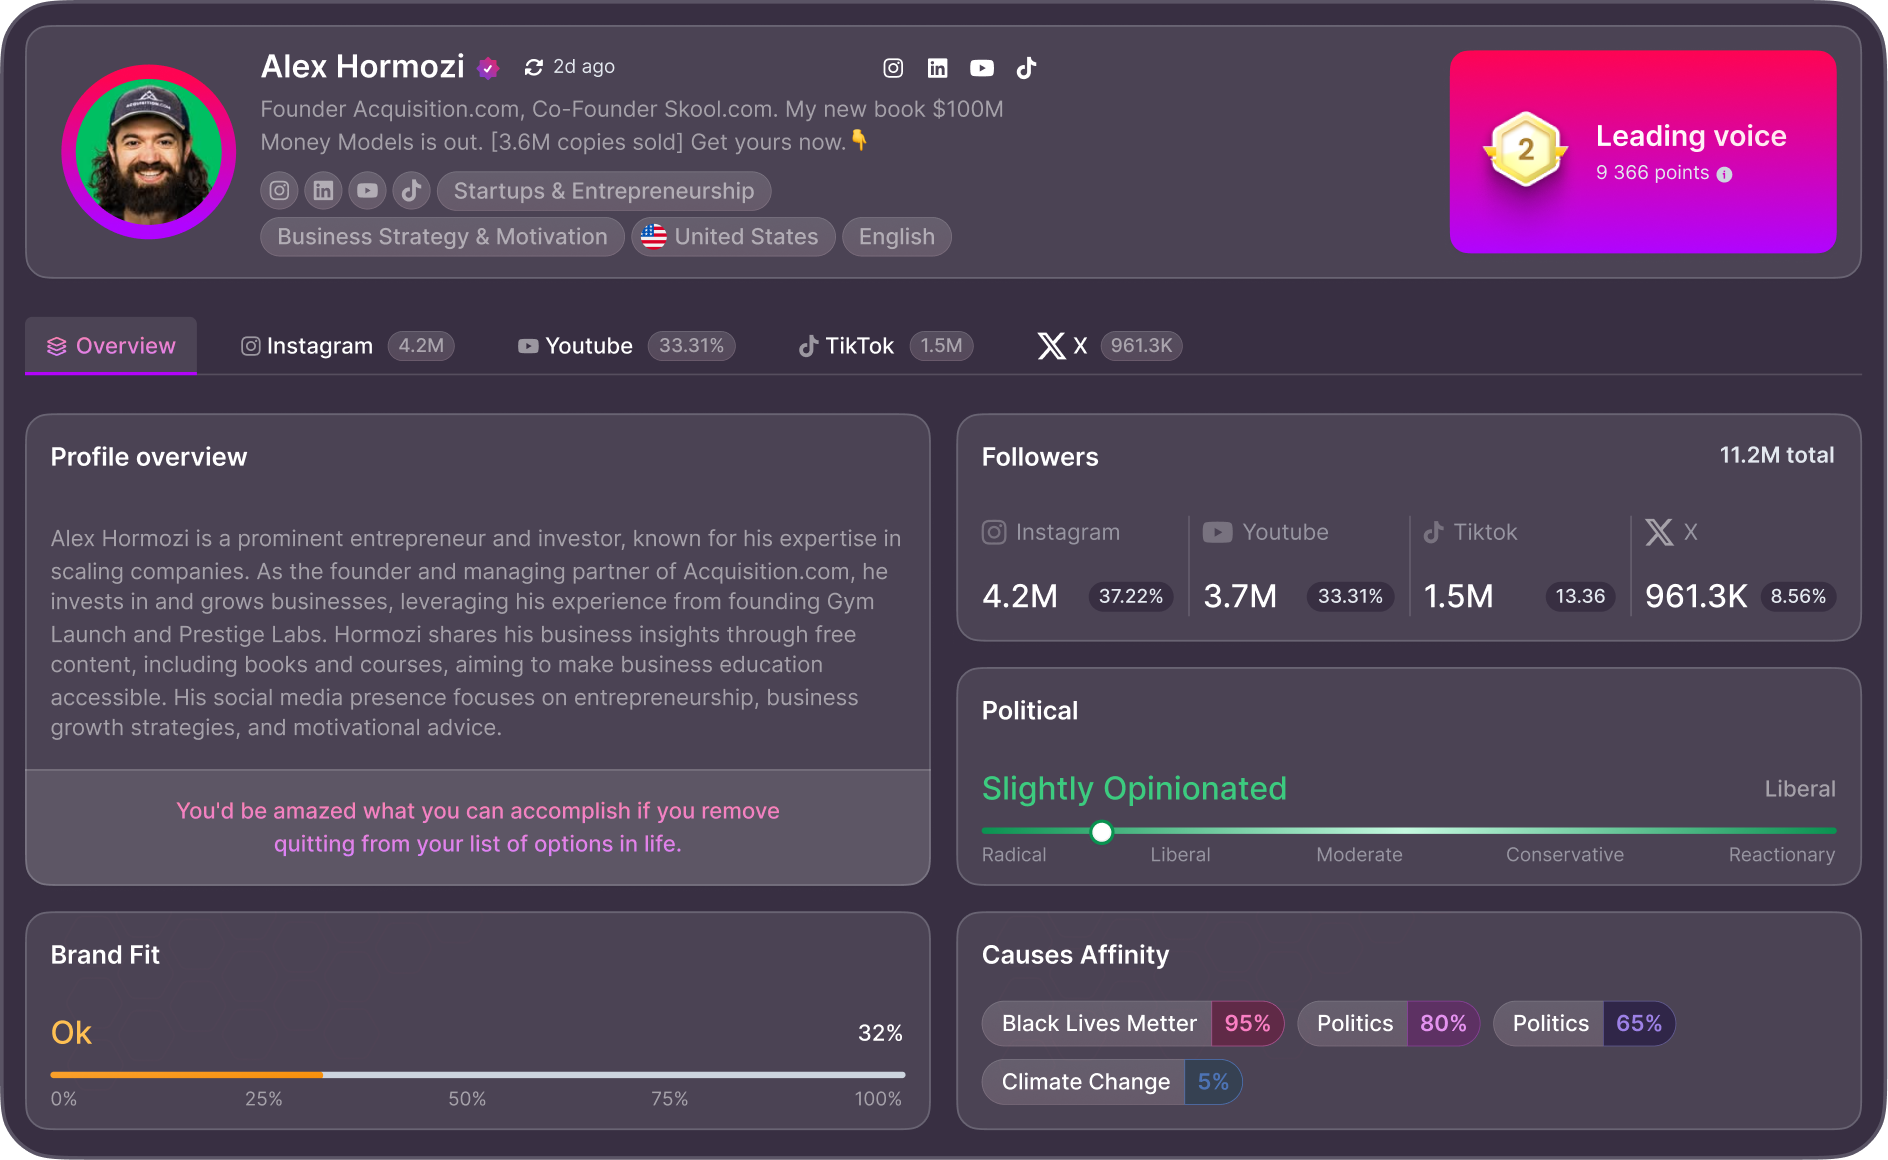Click the verified badge next to Alex Hormozi

pyautogui.click(x=488, y=68)
